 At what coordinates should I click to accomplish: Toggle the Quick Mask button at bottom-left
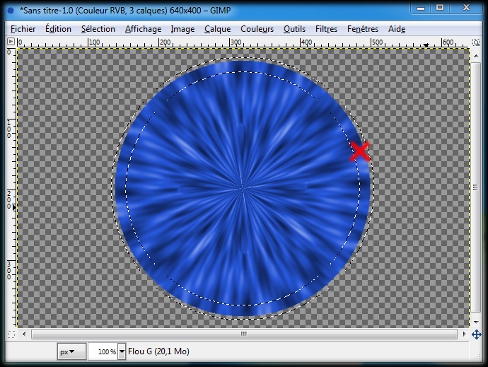click(11, 334)
